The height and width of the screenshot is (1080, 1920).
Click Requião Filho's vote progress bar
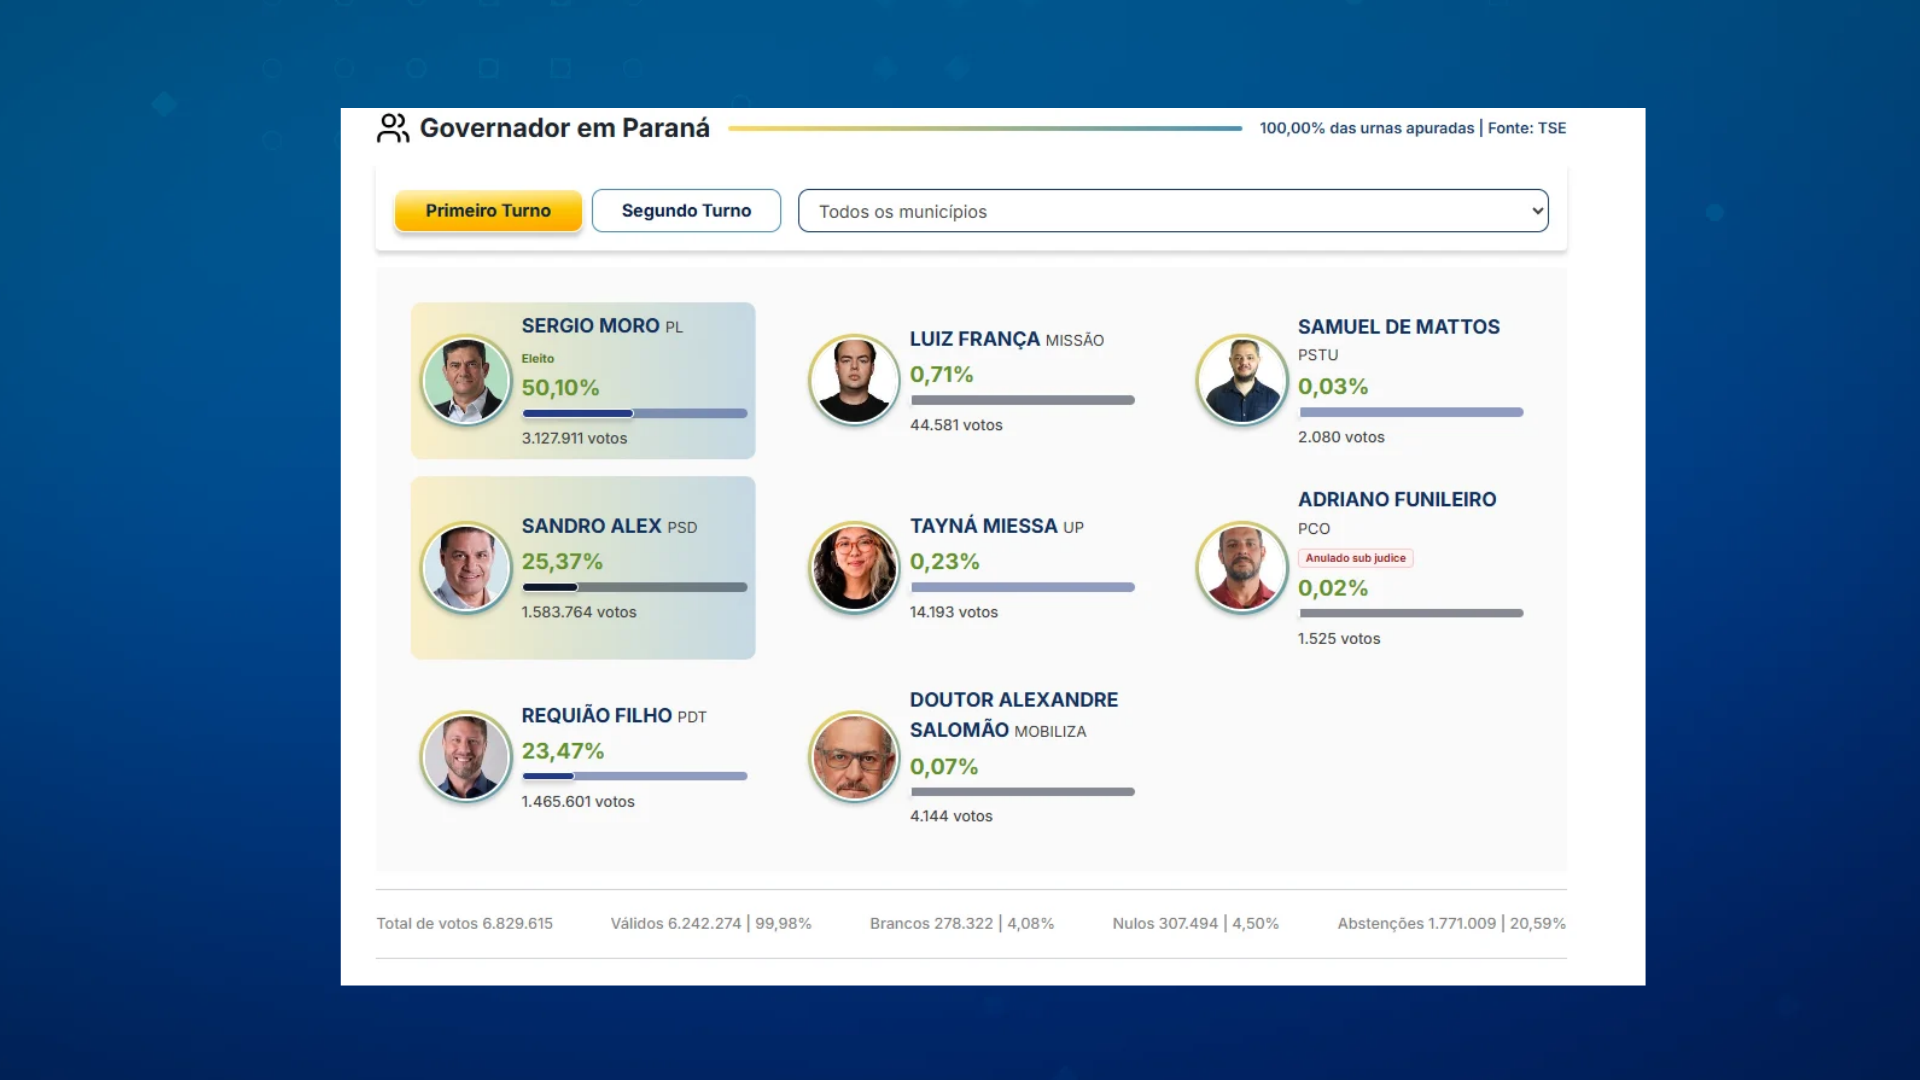[x=635, y=776]
